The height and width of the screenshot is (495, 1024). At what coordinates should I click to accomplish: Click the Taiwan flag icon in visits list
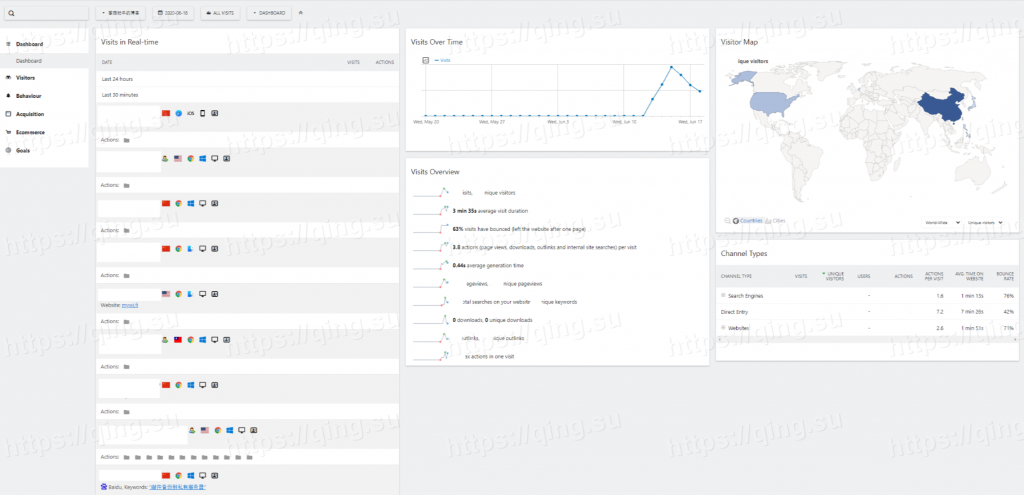click(177, 340)
